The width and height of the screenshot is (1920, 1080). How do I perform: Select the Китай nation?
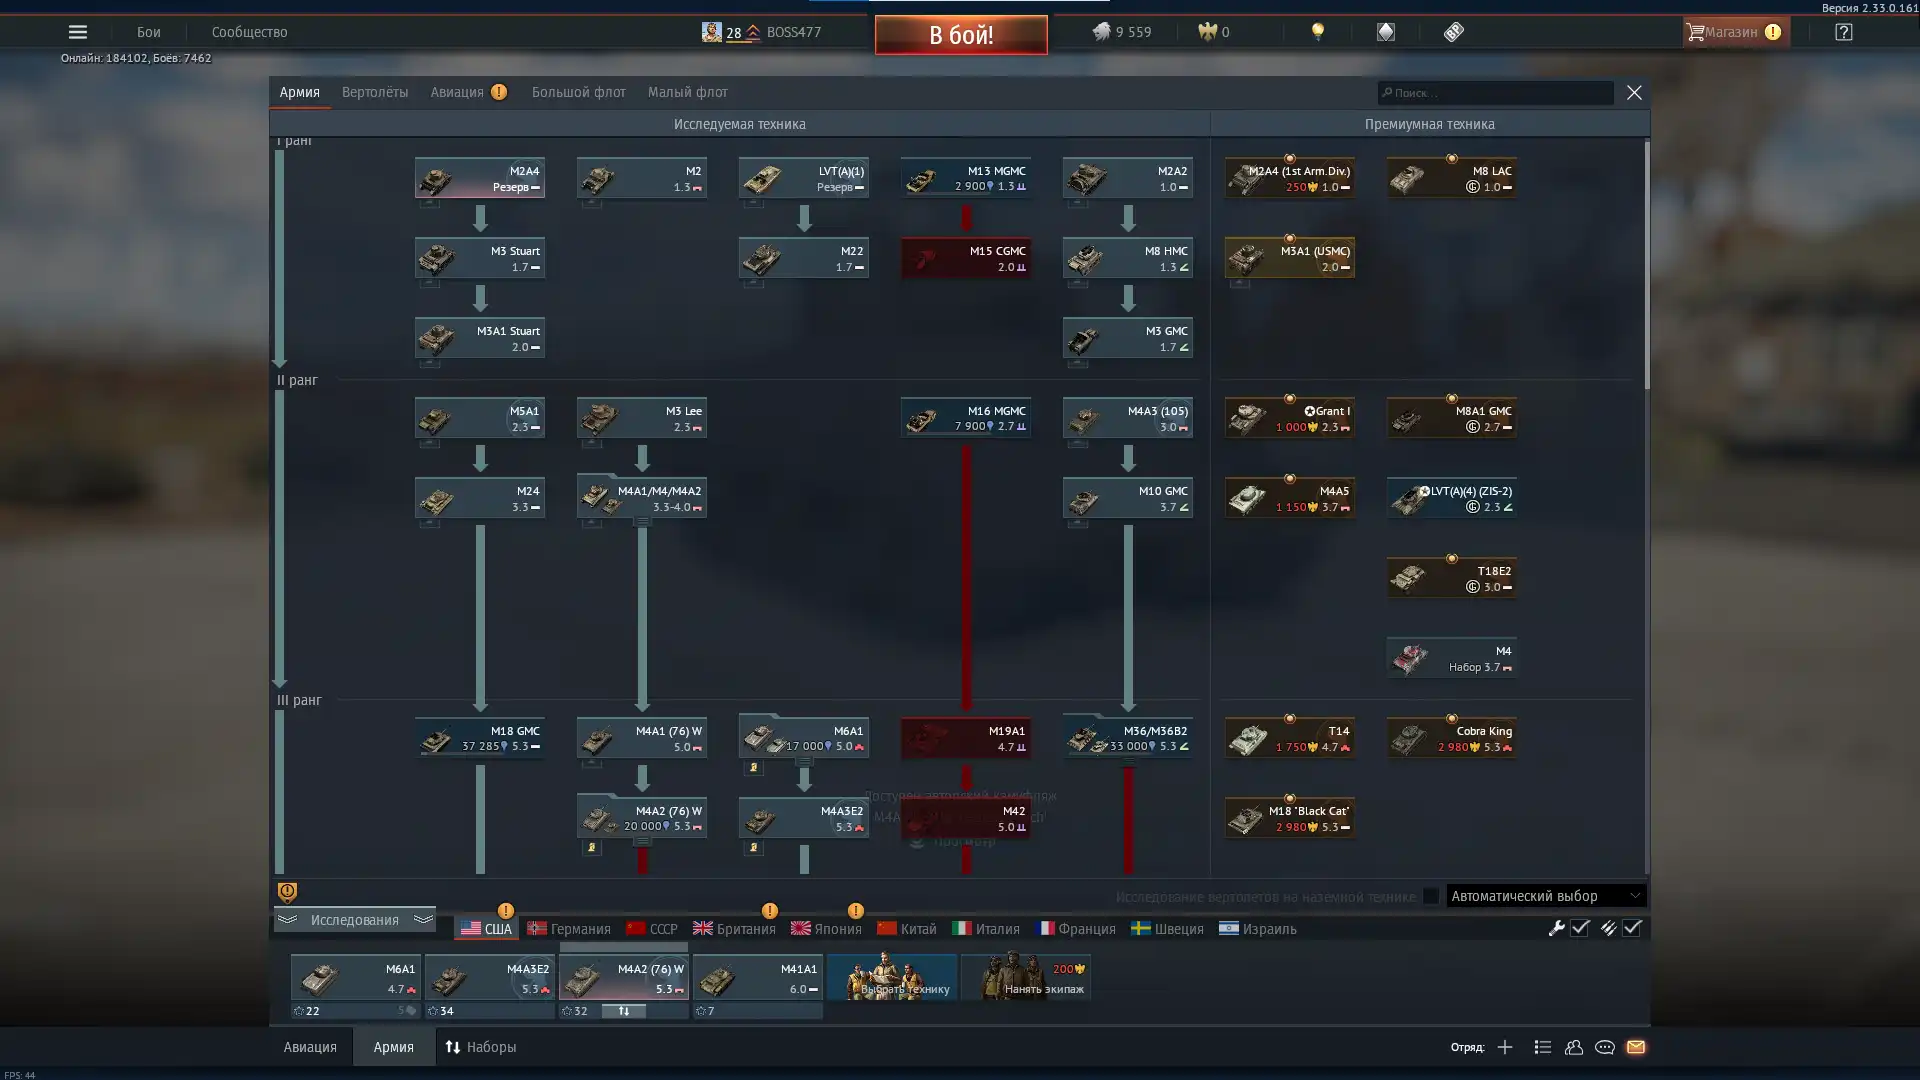[x=907, y=929]
